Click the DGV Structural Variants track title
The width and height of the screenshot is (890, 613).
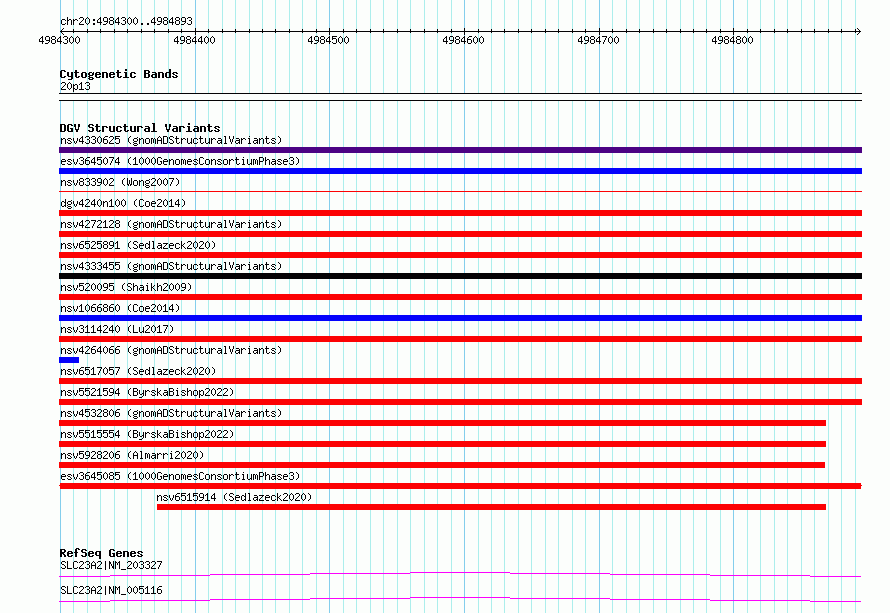point(140,128)
